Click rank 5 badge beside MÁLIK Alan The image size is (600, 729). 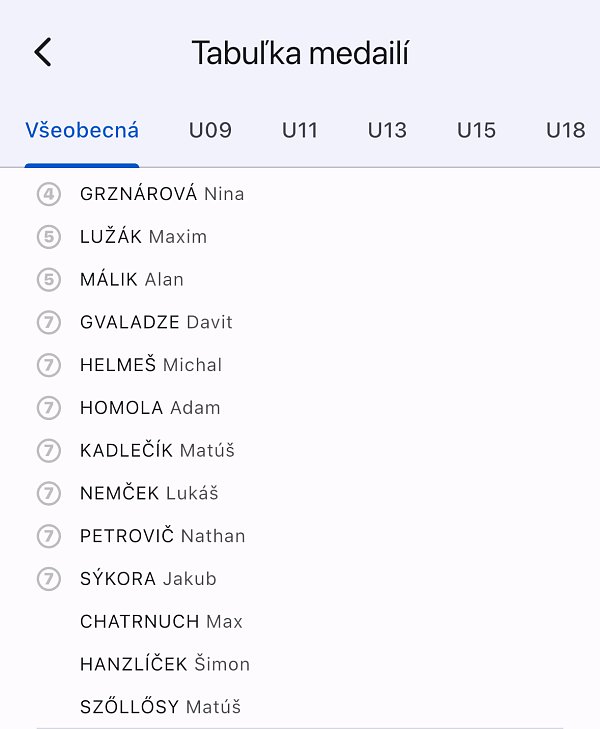pos(48,280)
